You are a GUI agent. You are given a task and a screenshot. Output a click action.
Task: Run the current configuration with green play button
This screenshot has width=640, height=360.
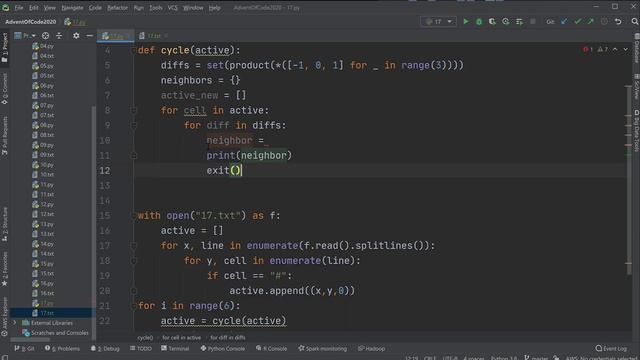coord(466,22)
